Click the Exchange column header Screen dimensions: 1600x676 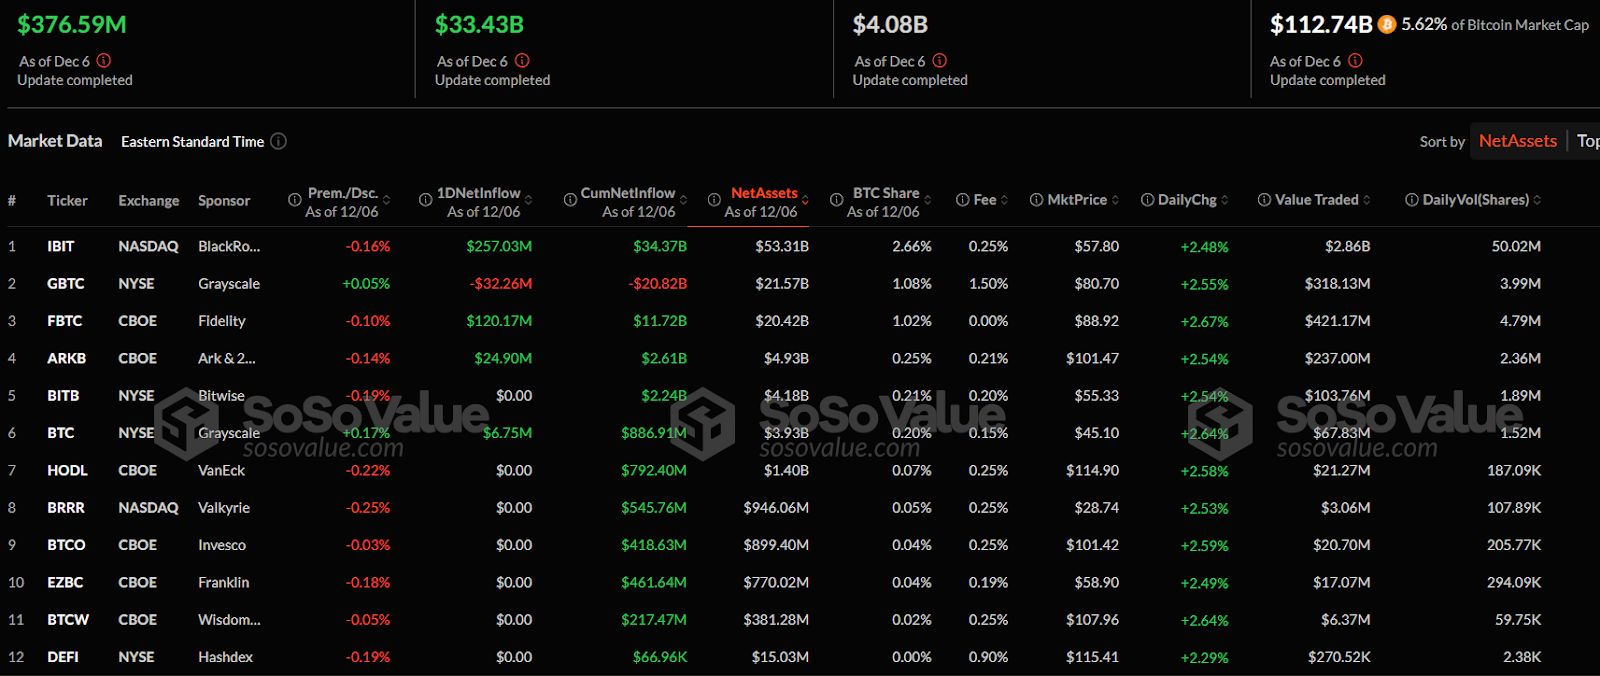pyautogui.click(x=149, y=200)
